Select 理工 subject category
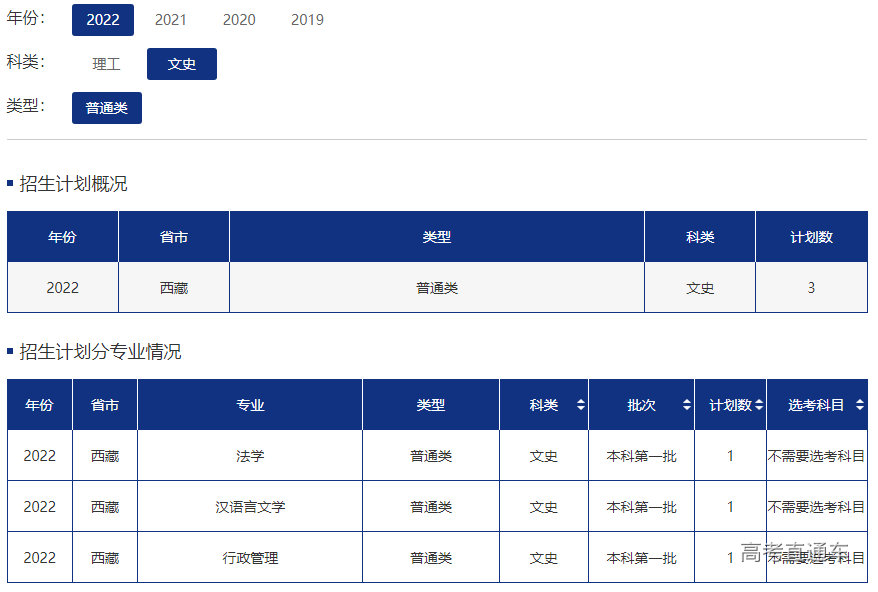 click(106, 64)
